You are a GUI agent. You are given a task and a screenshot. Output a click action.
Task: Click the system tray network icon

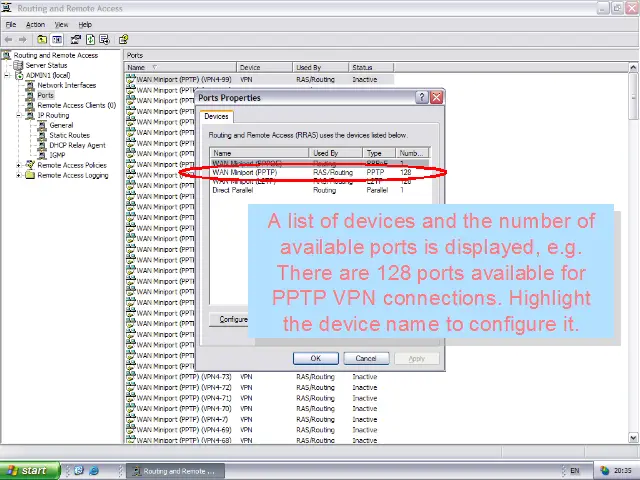604,471
